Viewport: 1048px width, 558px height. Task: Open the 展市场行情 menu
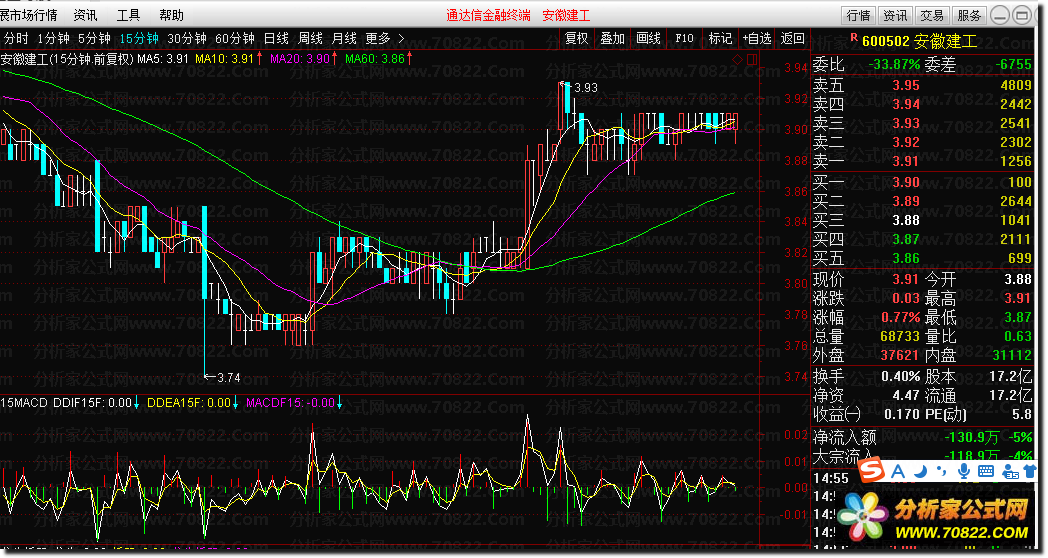[x=29, y=15]
